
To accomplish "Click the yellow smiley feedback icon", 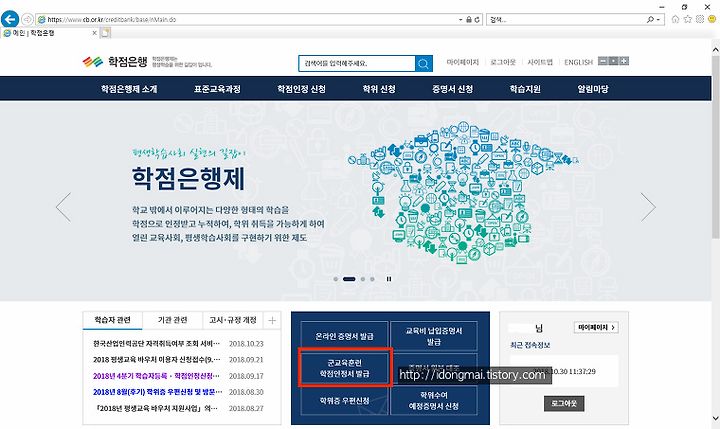I will 712,19.
